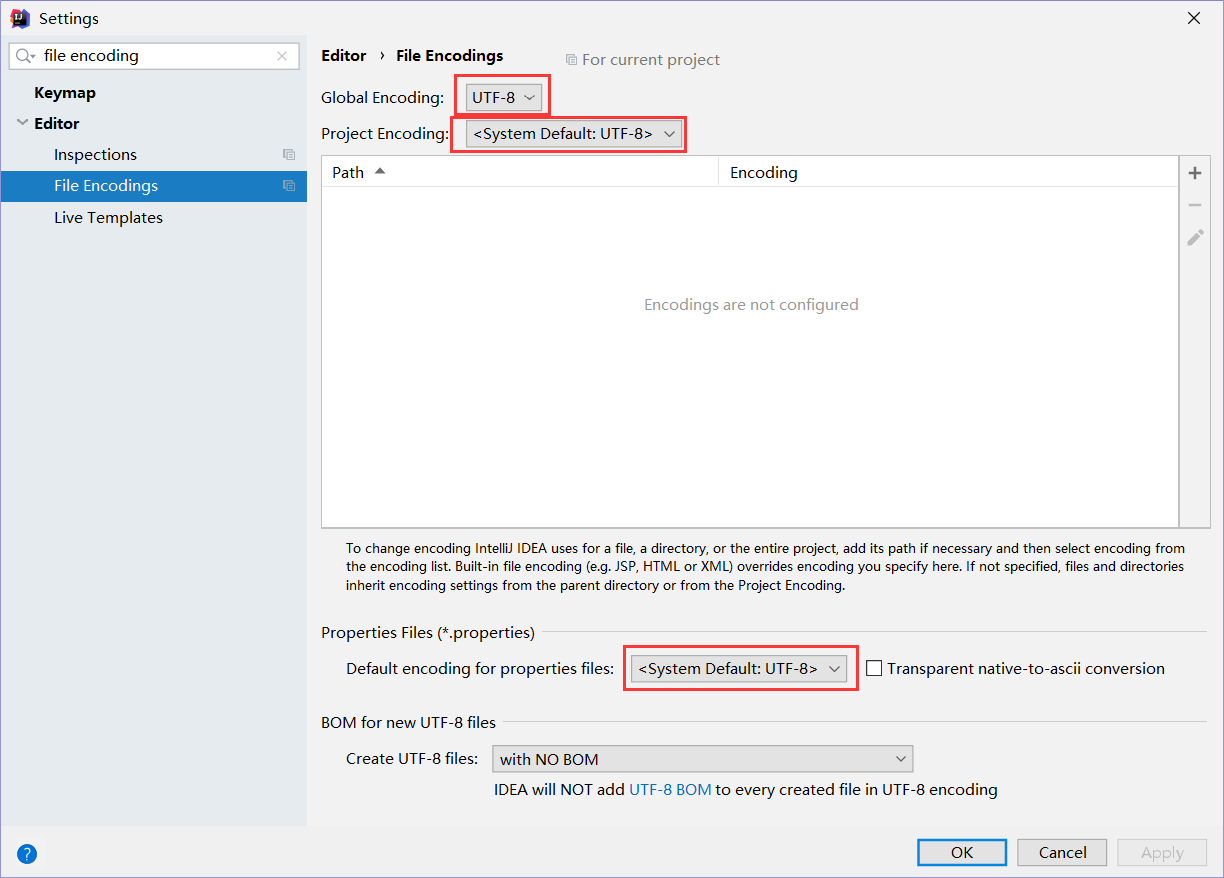This screenshot has height=878, width=1224.
Task: Click the Encoding column header
Action: point(948,172)
